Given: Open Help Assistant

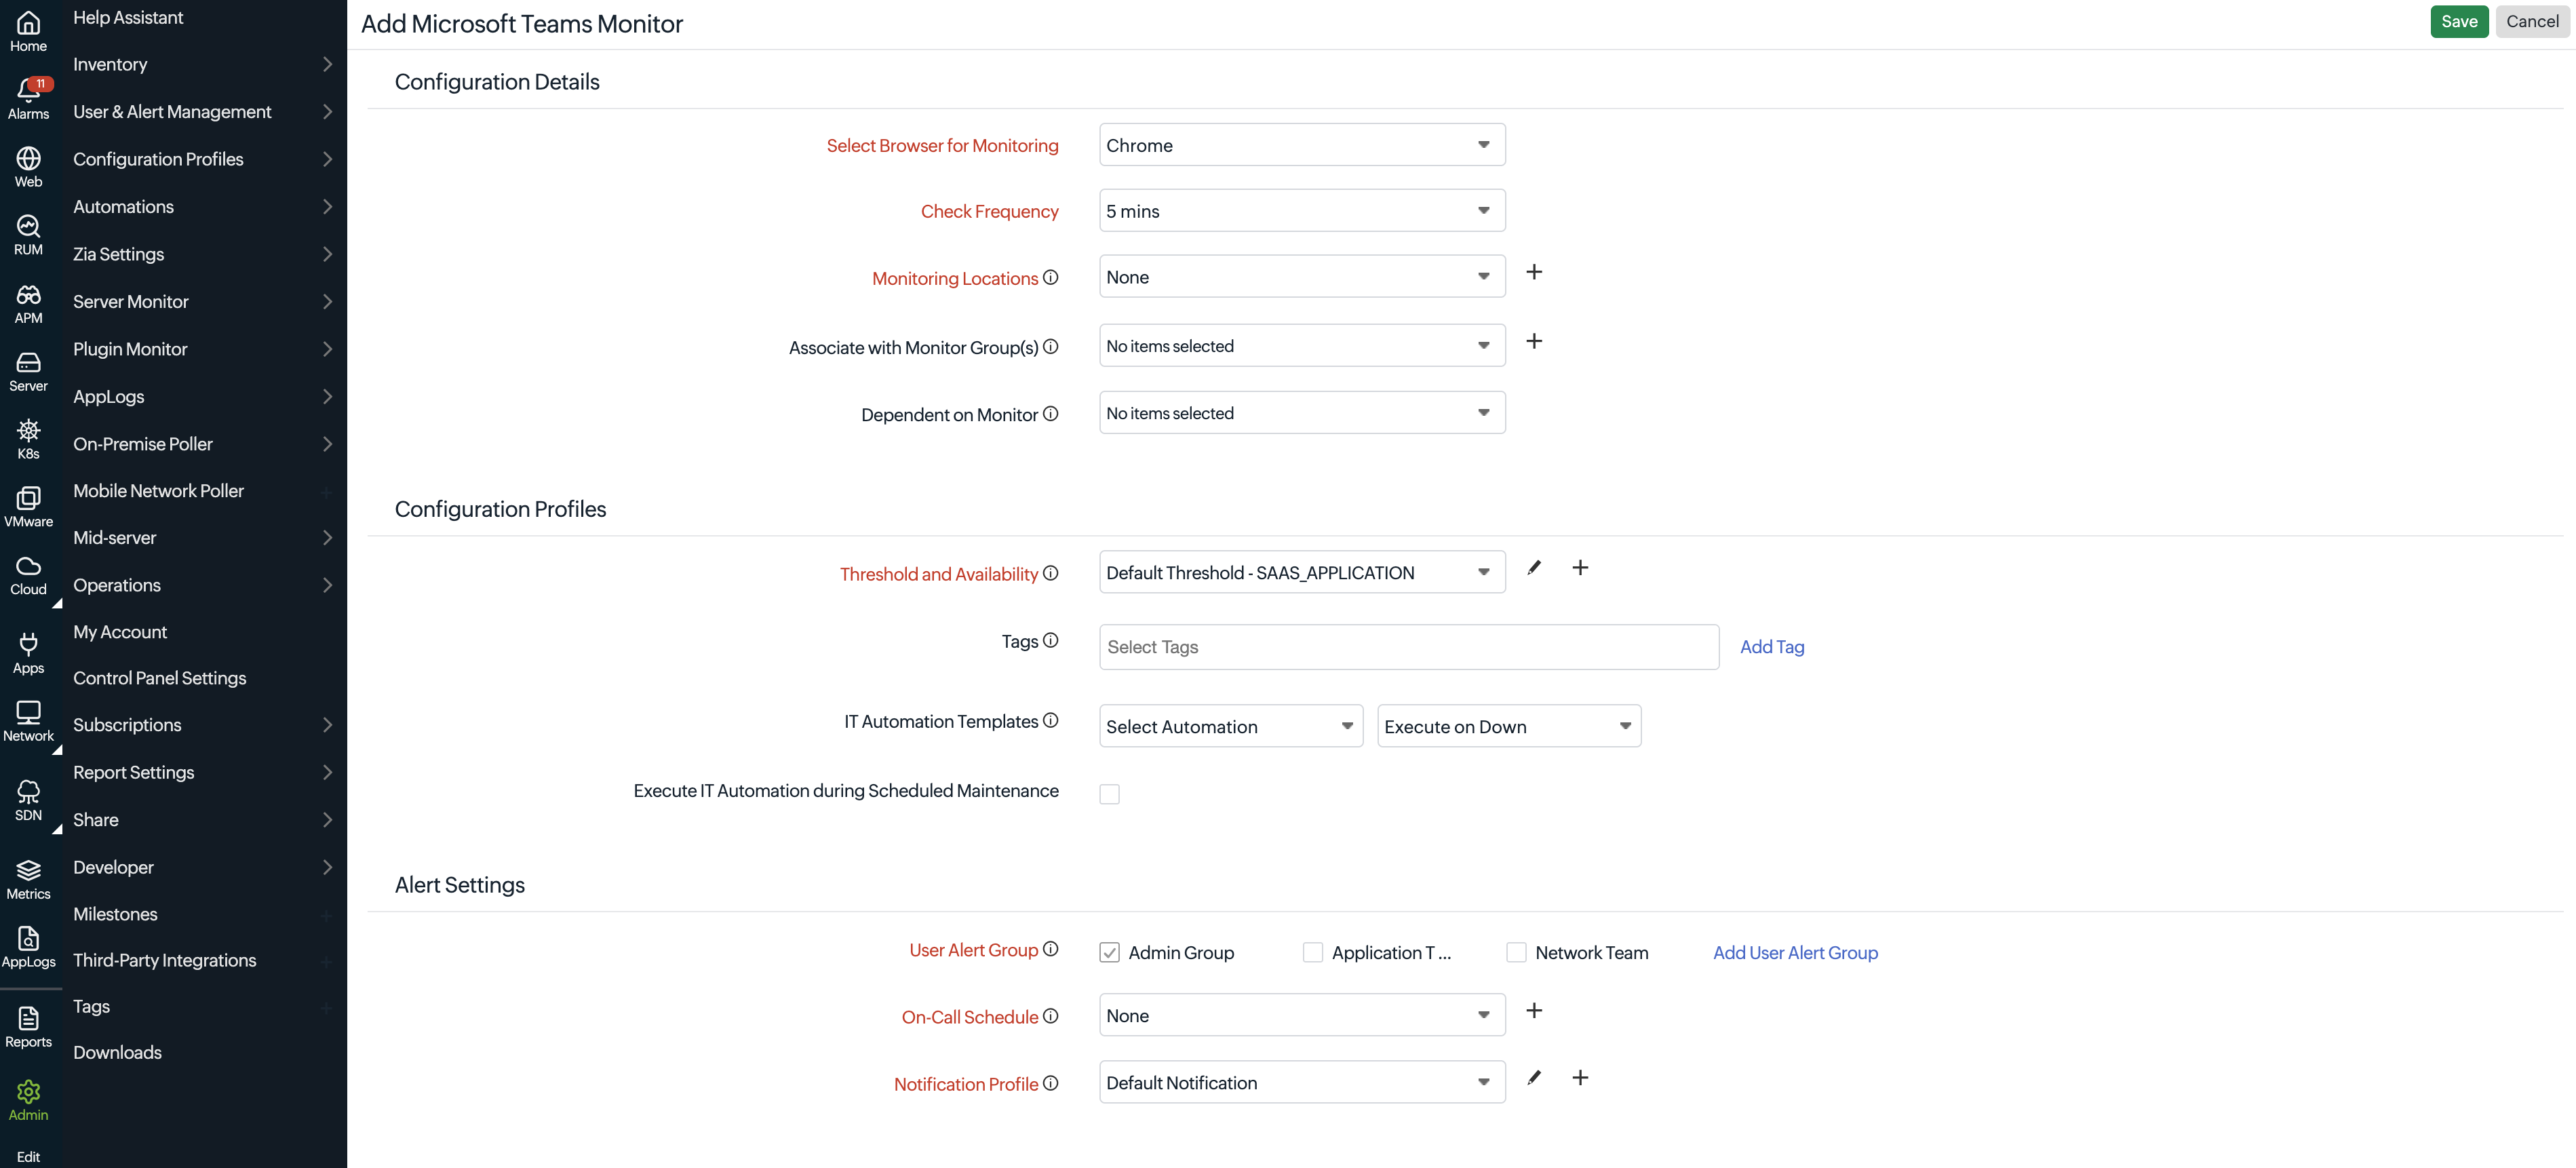Looking at the screenshot, I should (x=128, y=18).
